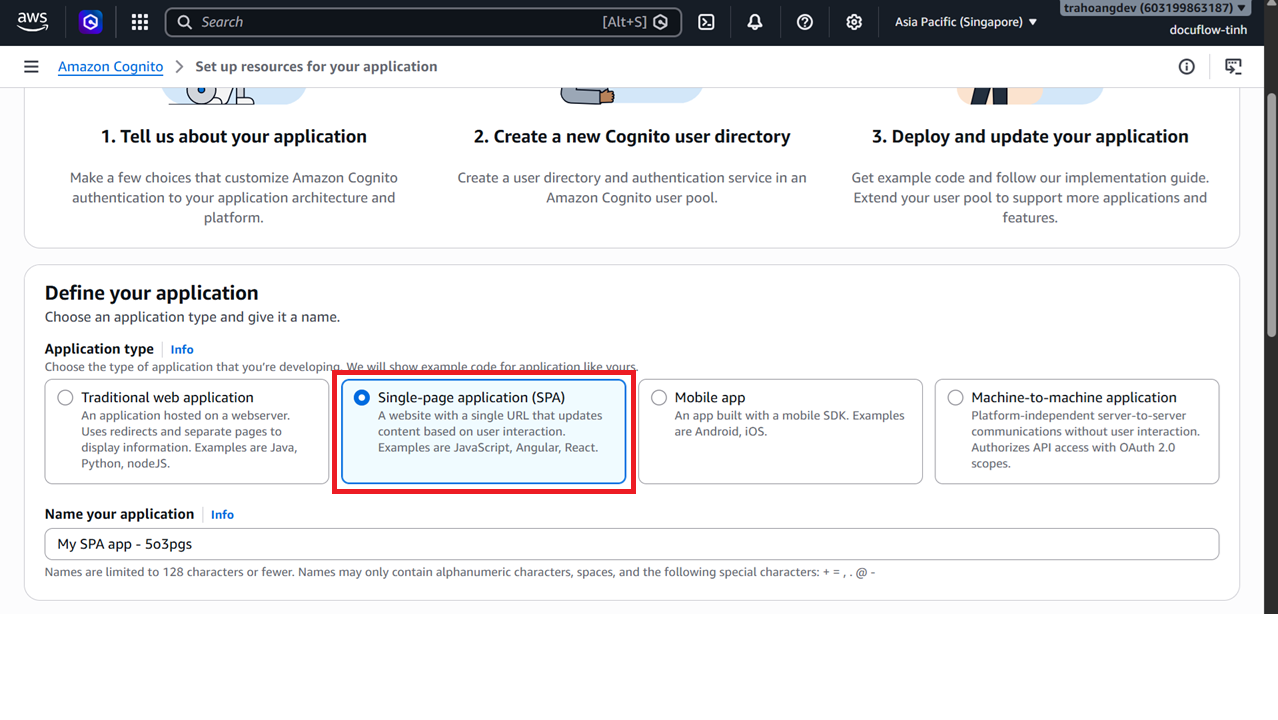The height and width of the screenshot is (720, 1278).
Task: Click the Amazon Cognito breadcrumb link
Action: click(110, 67)
